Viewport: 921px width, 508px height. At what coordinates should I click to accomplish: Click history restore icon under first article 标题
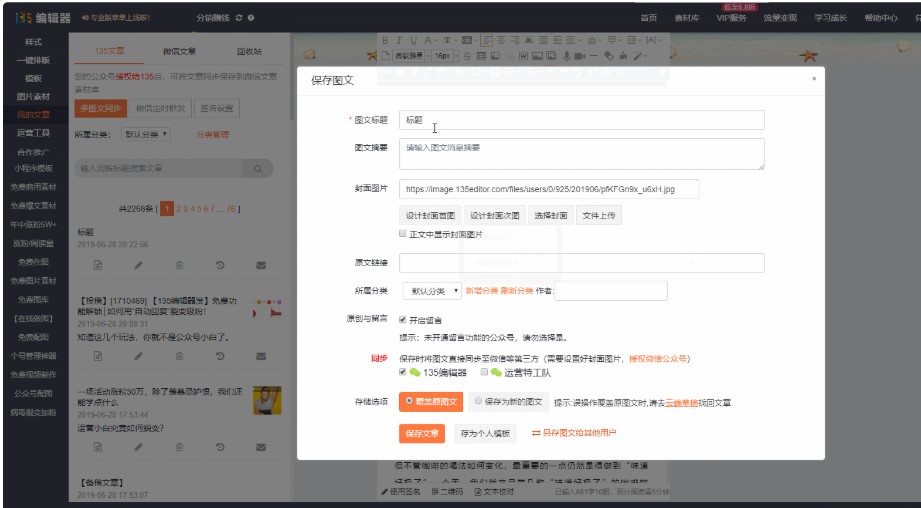[x=220, y=265]
